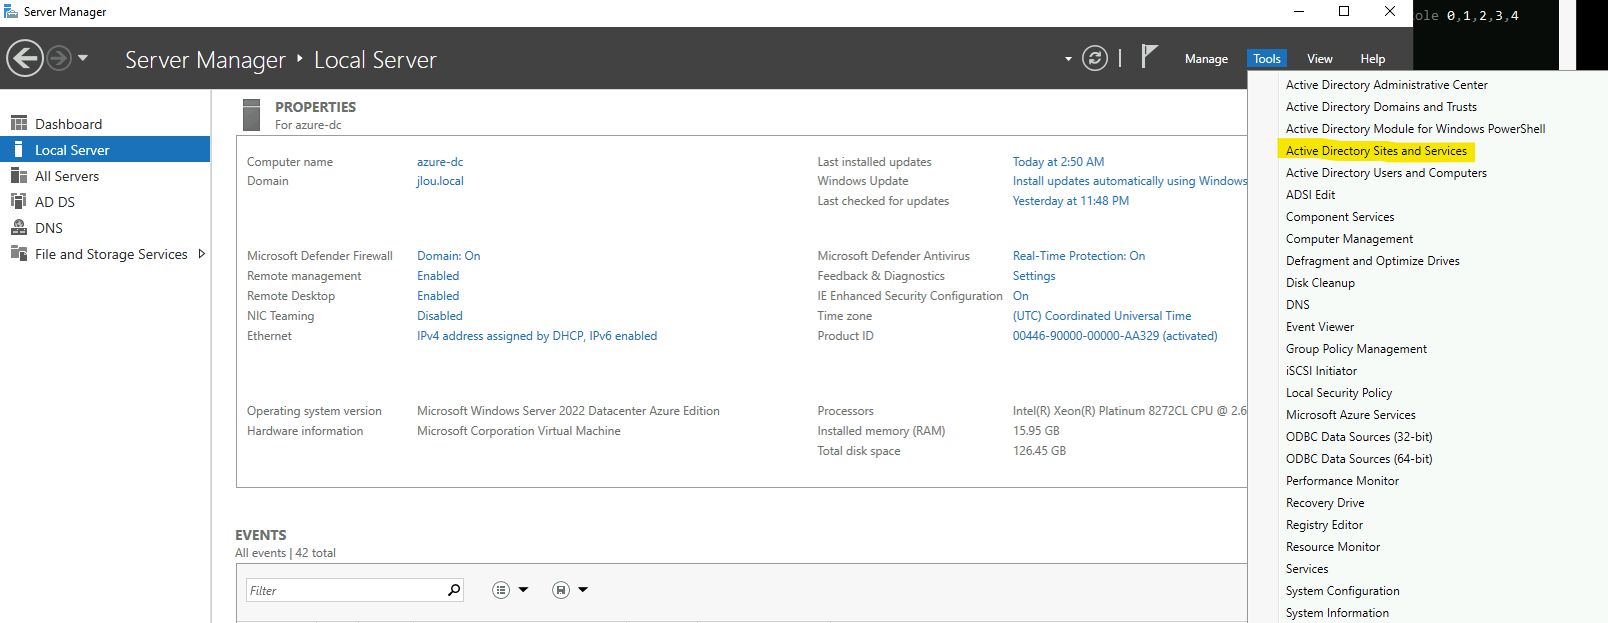Click Install updates automatically link
Image resolution: width=1608 pixels, height=623 pixels.
(x=1129, y=181)
